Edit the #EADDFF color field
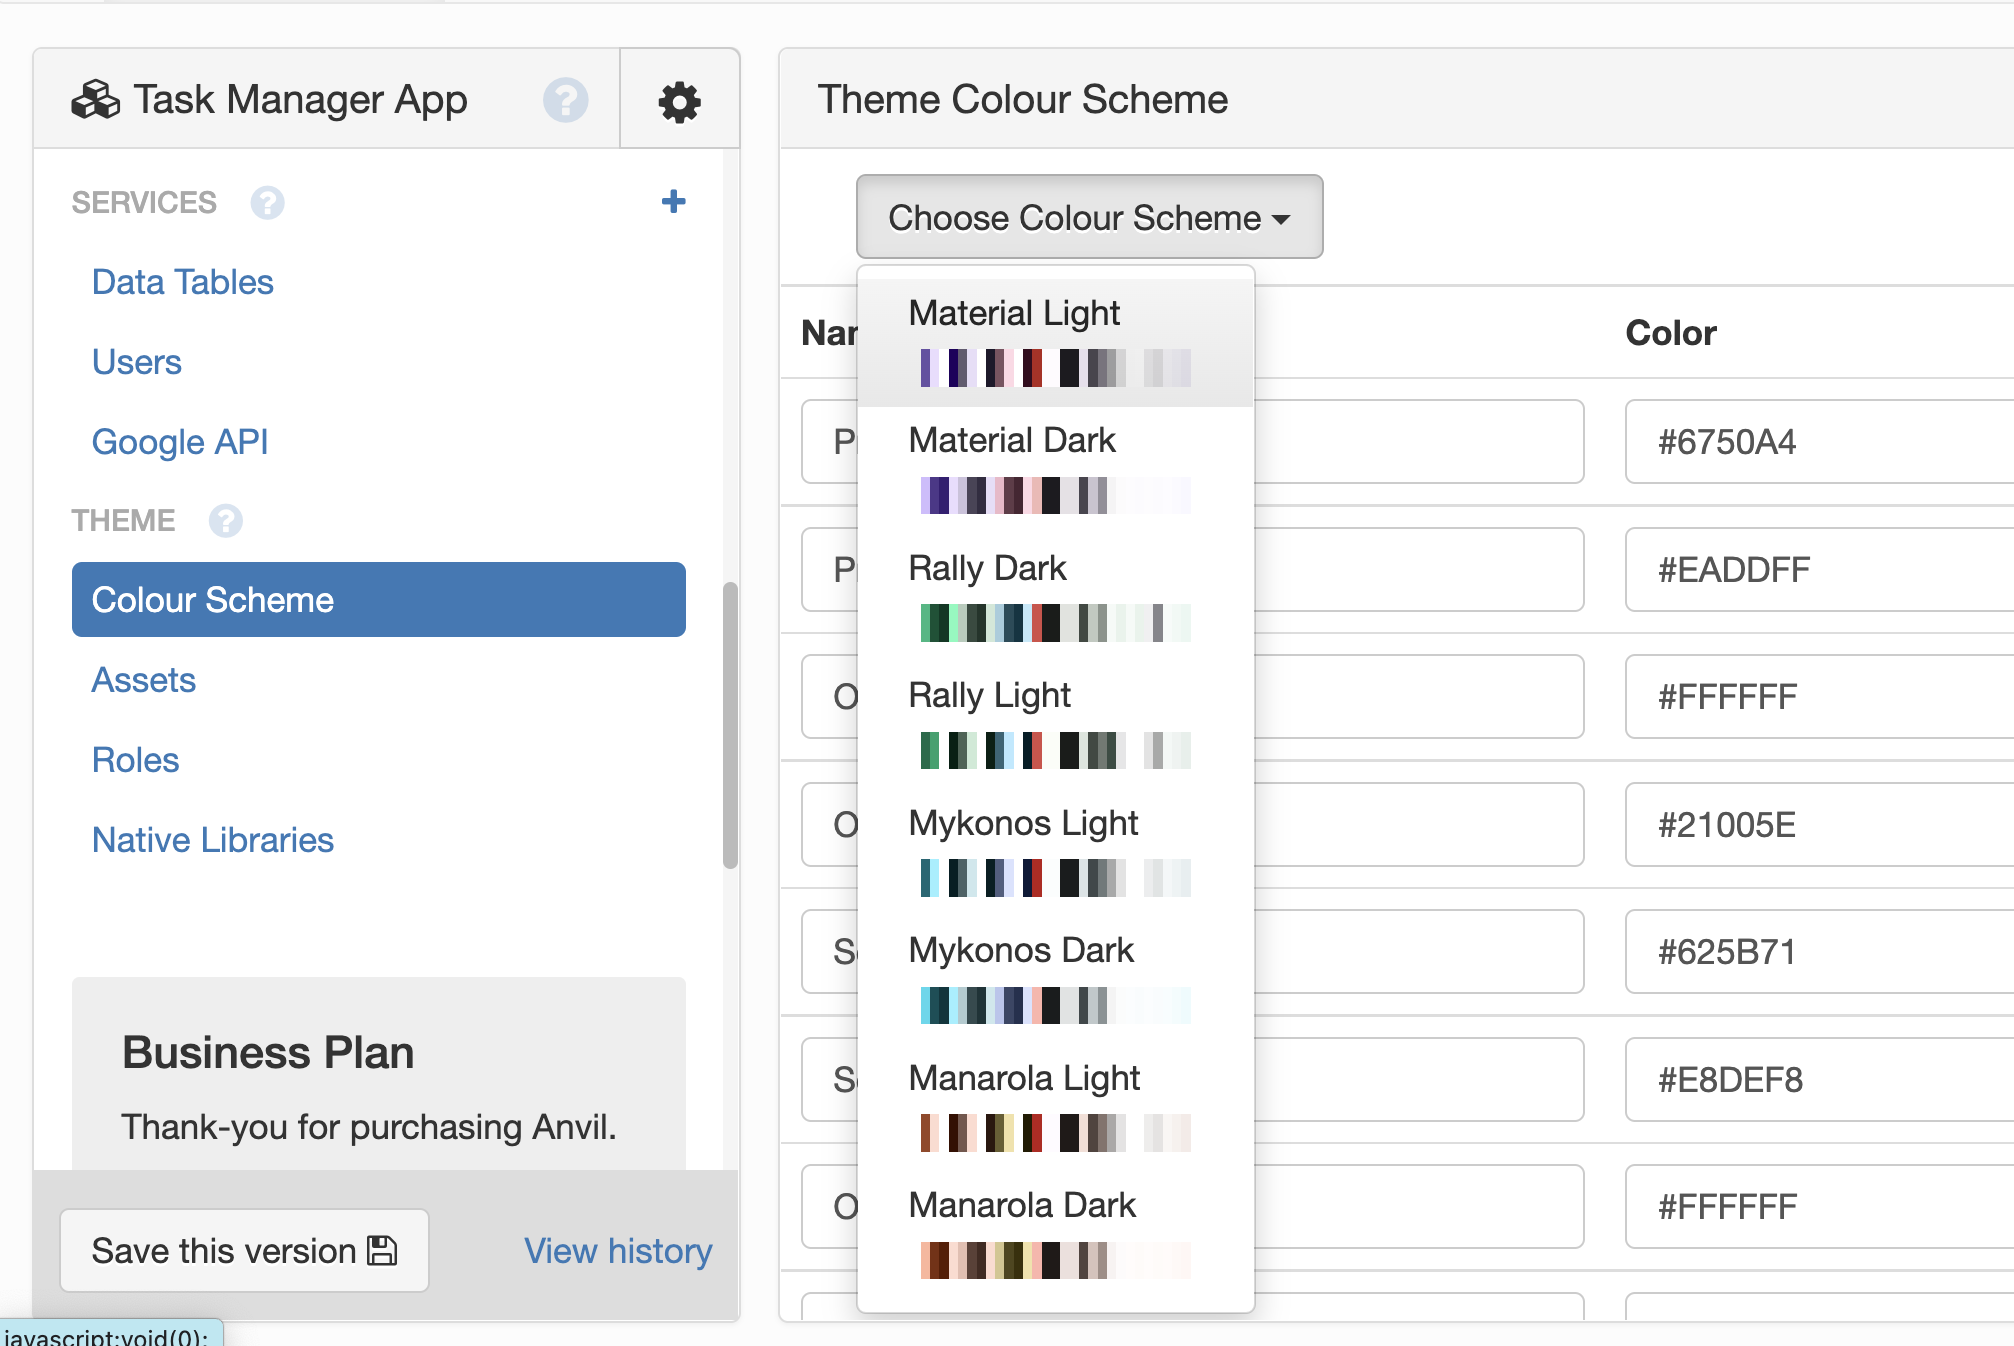Image resolution: width=2014 pixels, height=1346 pixels. tap(1819, 570)
